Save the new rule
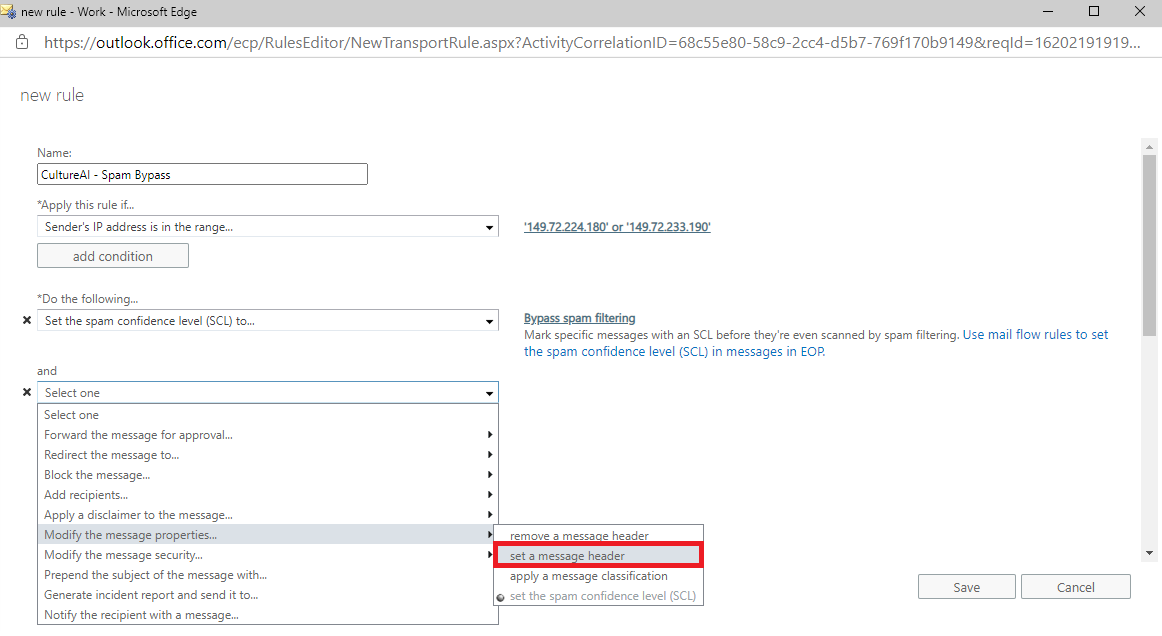The image size is (1162, 636). point(966,587)
